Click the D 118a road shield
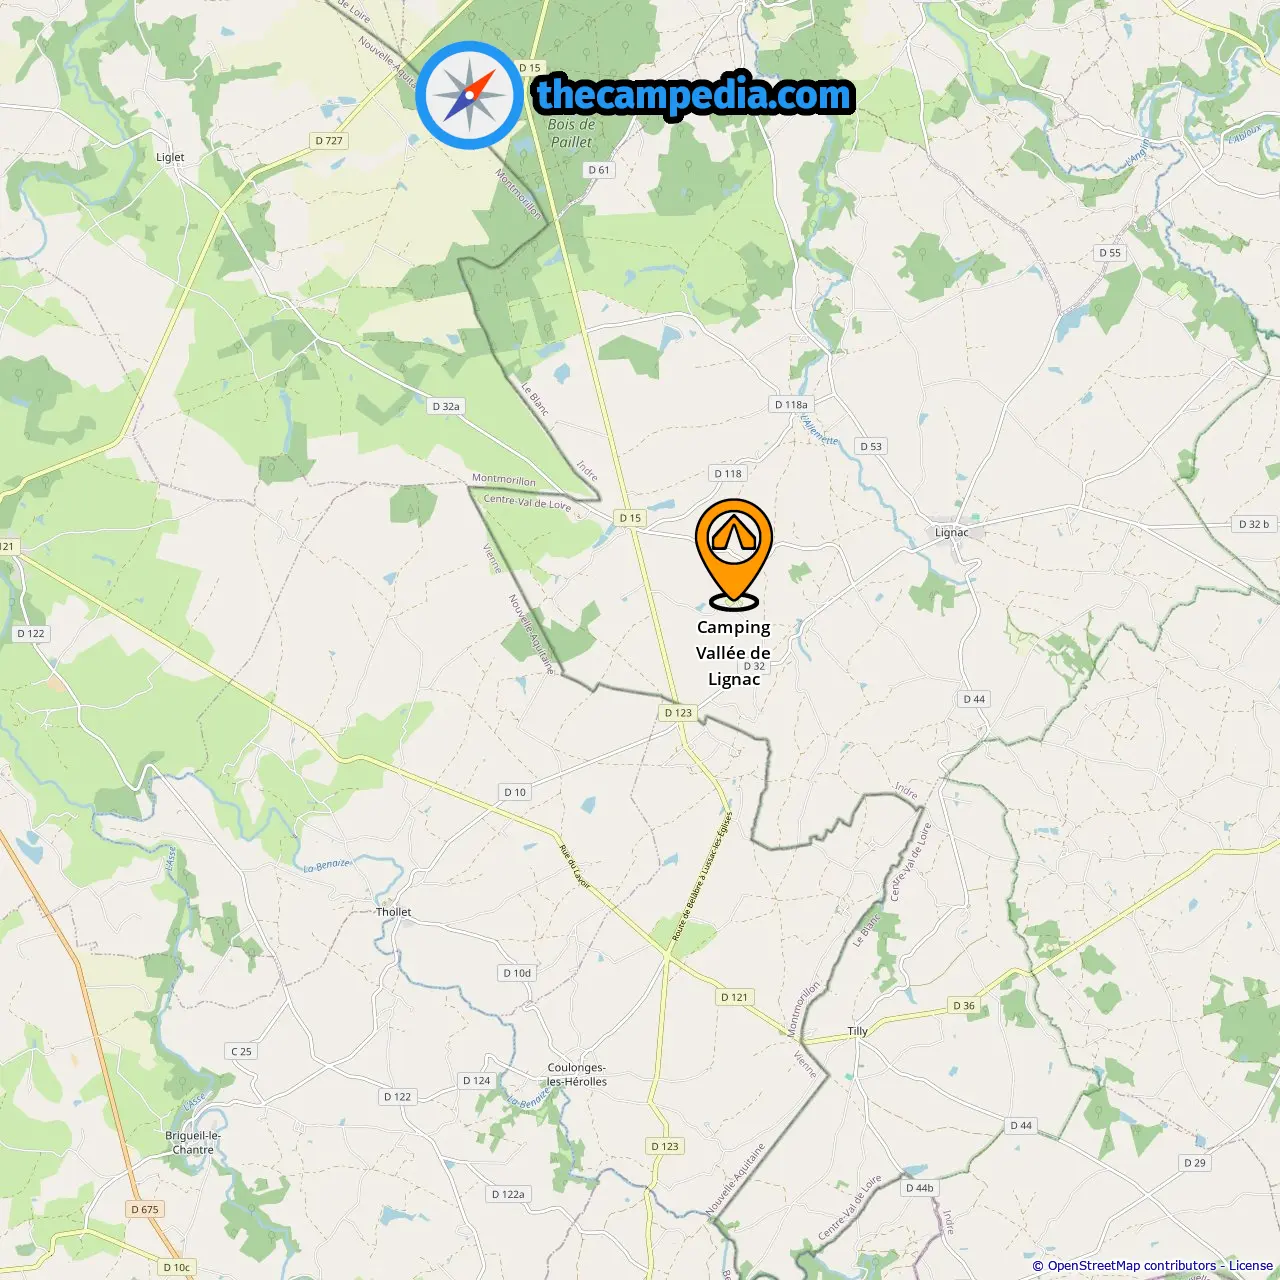This screenshot has height=1280, width=1280. [791, 405]
